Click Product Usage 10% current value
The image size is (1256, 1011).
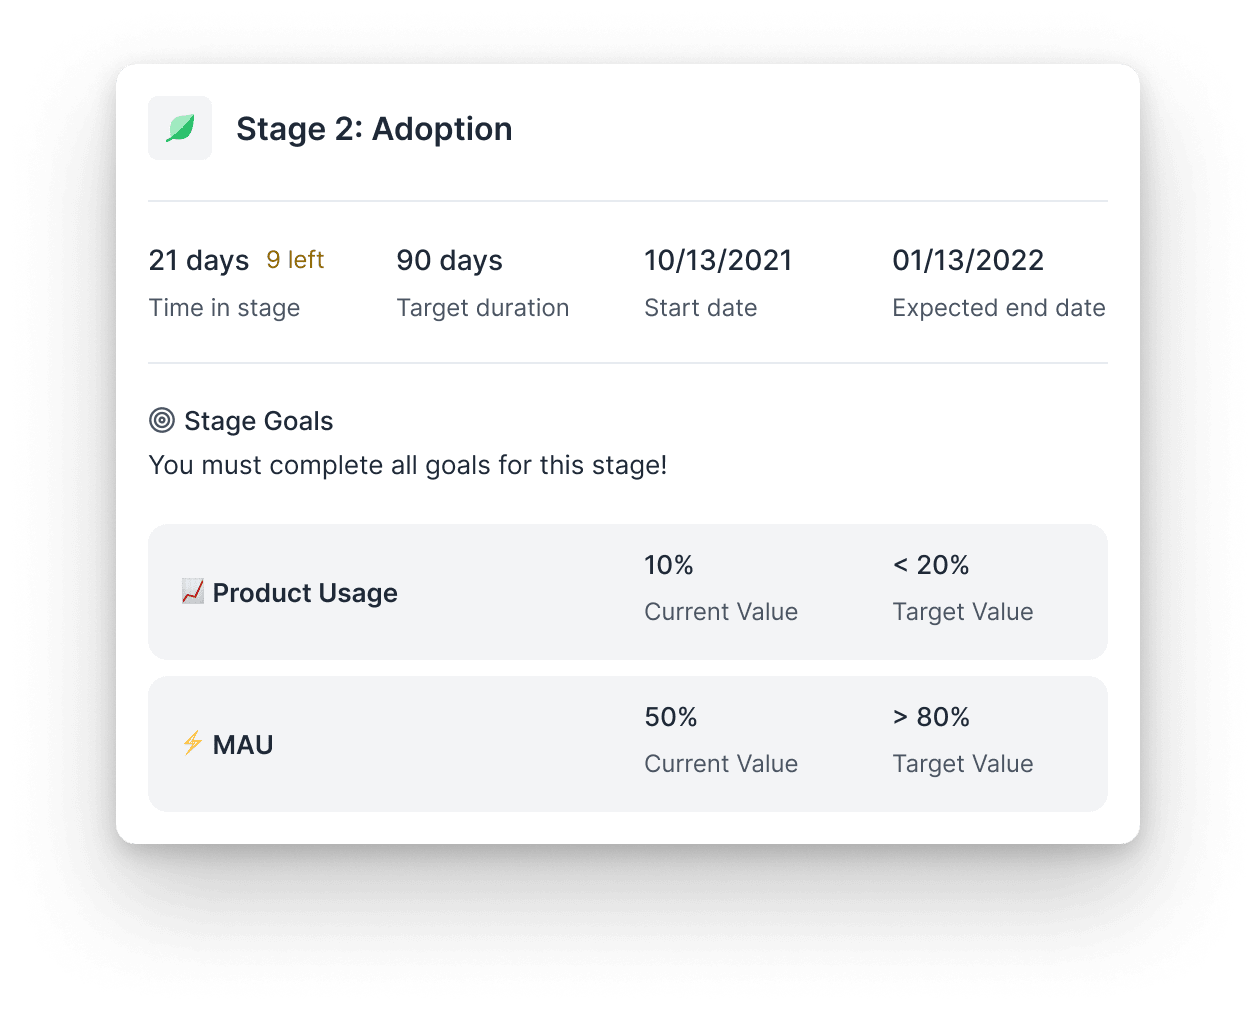click(x=669, y=565)
